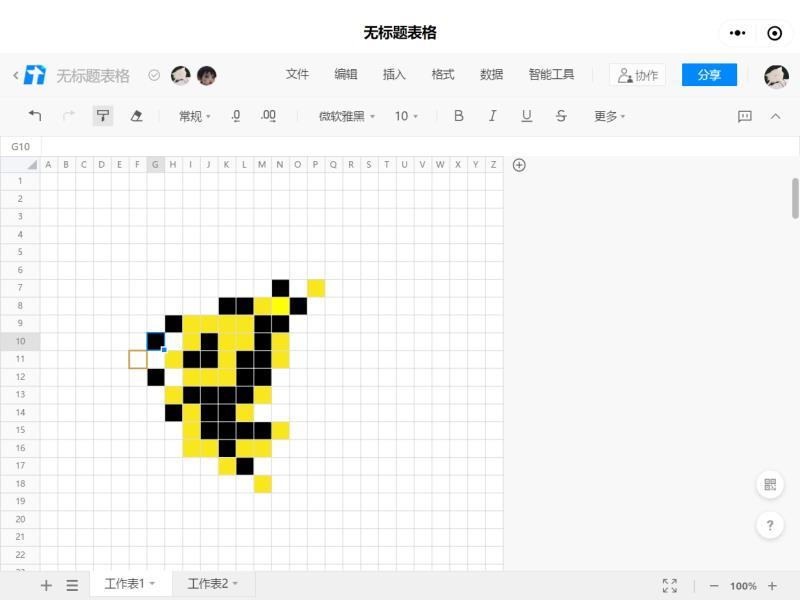Viewport: 800px width, 600px height.
Task: Click the select-all corner triangle
Action: click(32, 164)
